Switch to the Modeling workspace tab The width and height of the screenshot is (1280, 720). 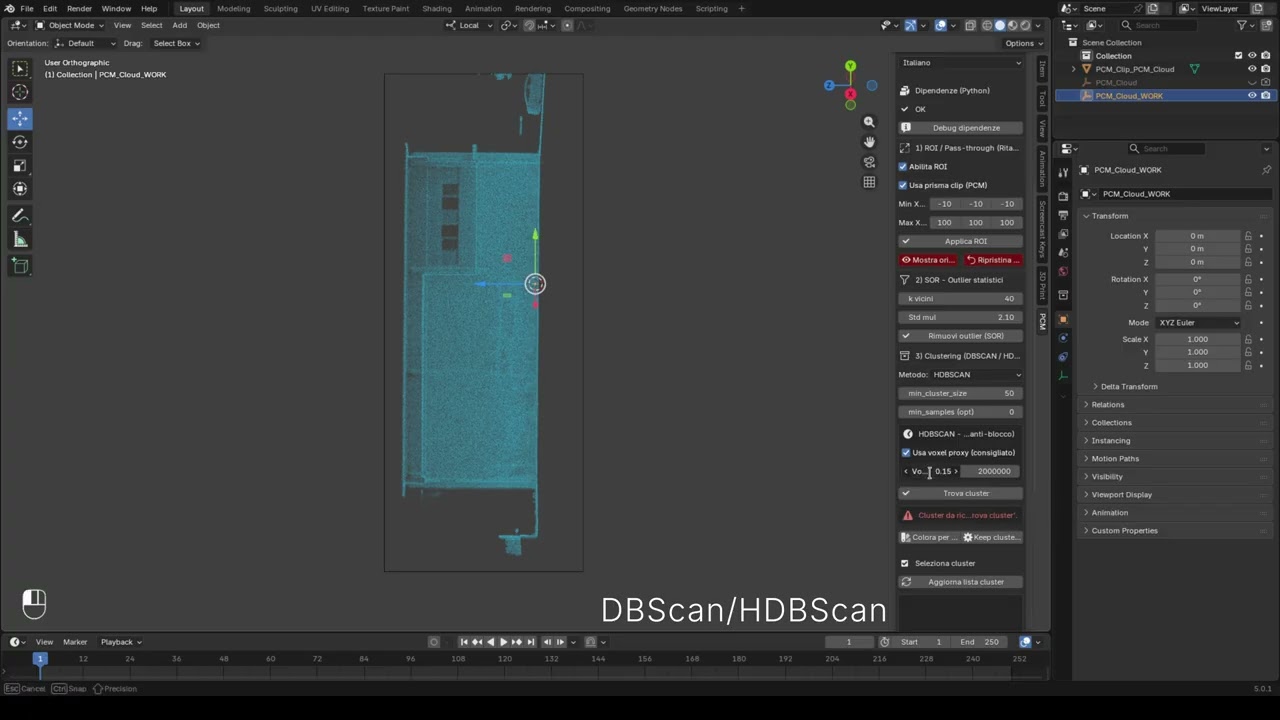(234, 8)
